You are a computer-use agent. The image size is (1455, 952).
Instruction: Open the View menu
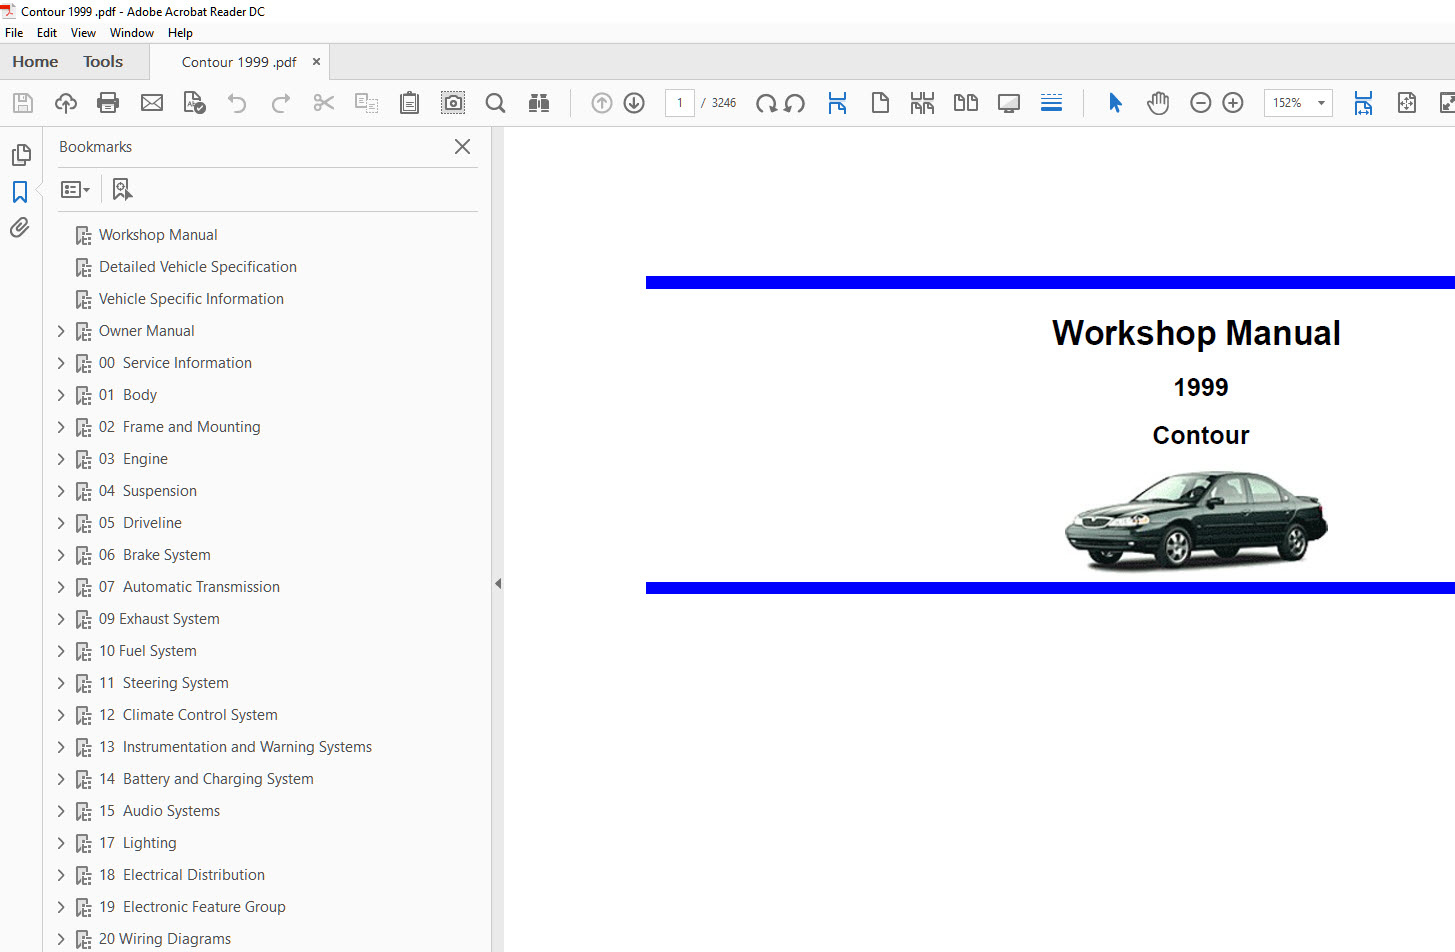coord(83,33)
